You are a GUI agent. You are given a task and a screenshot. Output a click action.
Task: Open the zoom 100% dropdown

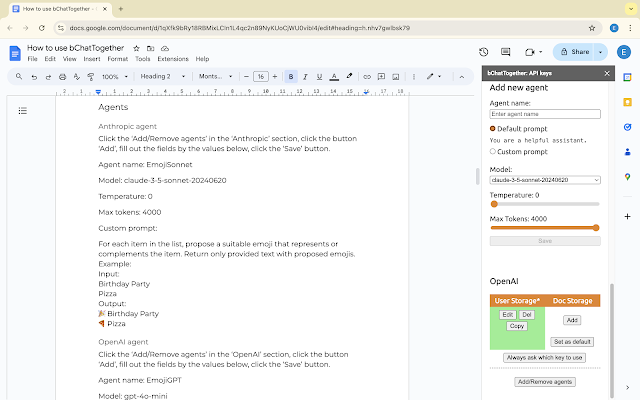tap(115, 77)
